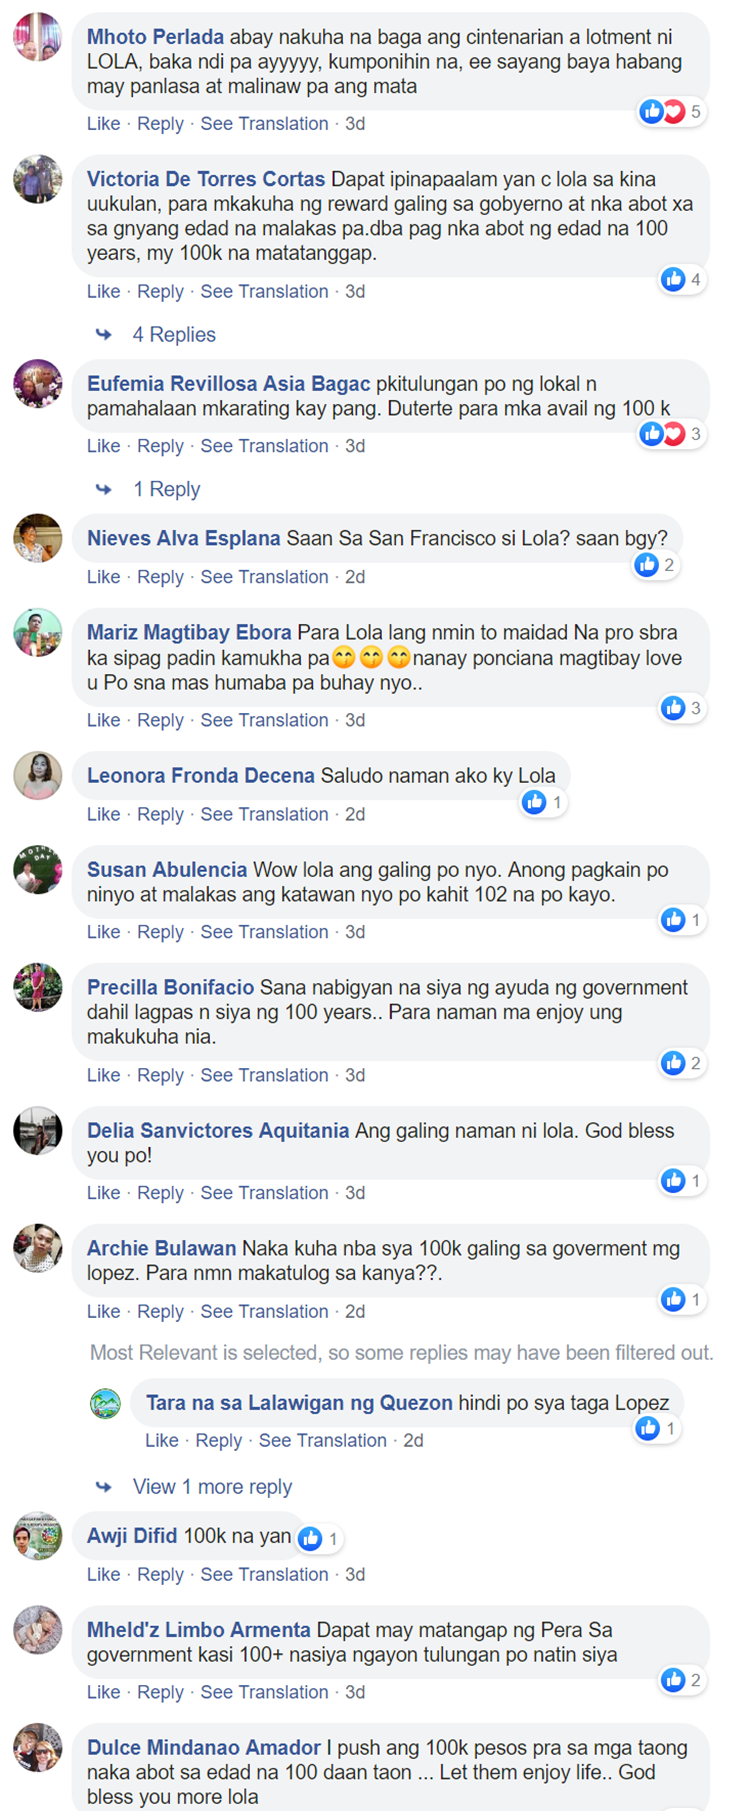Expand View 1 more reply
The image size is (750, 1811).
(x=212, y=1487)
